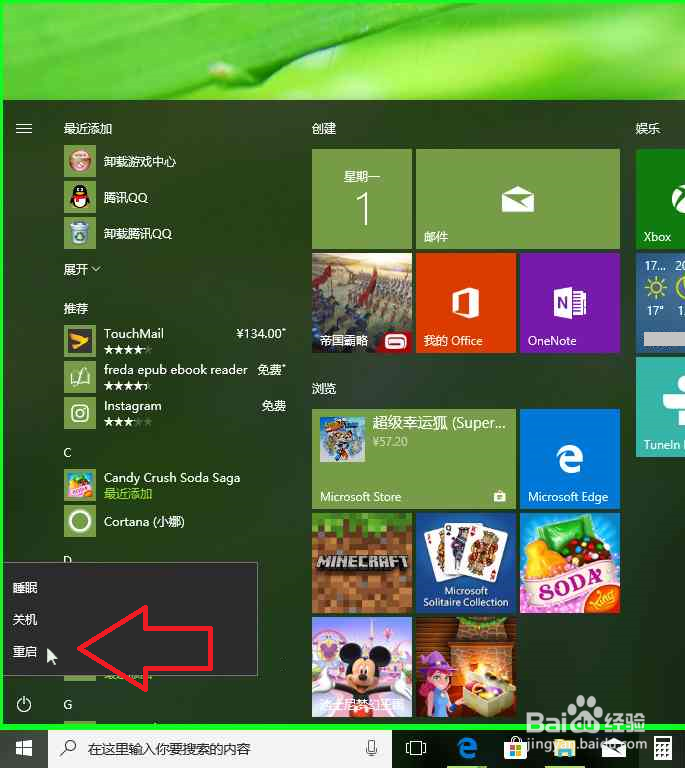Click the 浏览 group header

point(324,389)
